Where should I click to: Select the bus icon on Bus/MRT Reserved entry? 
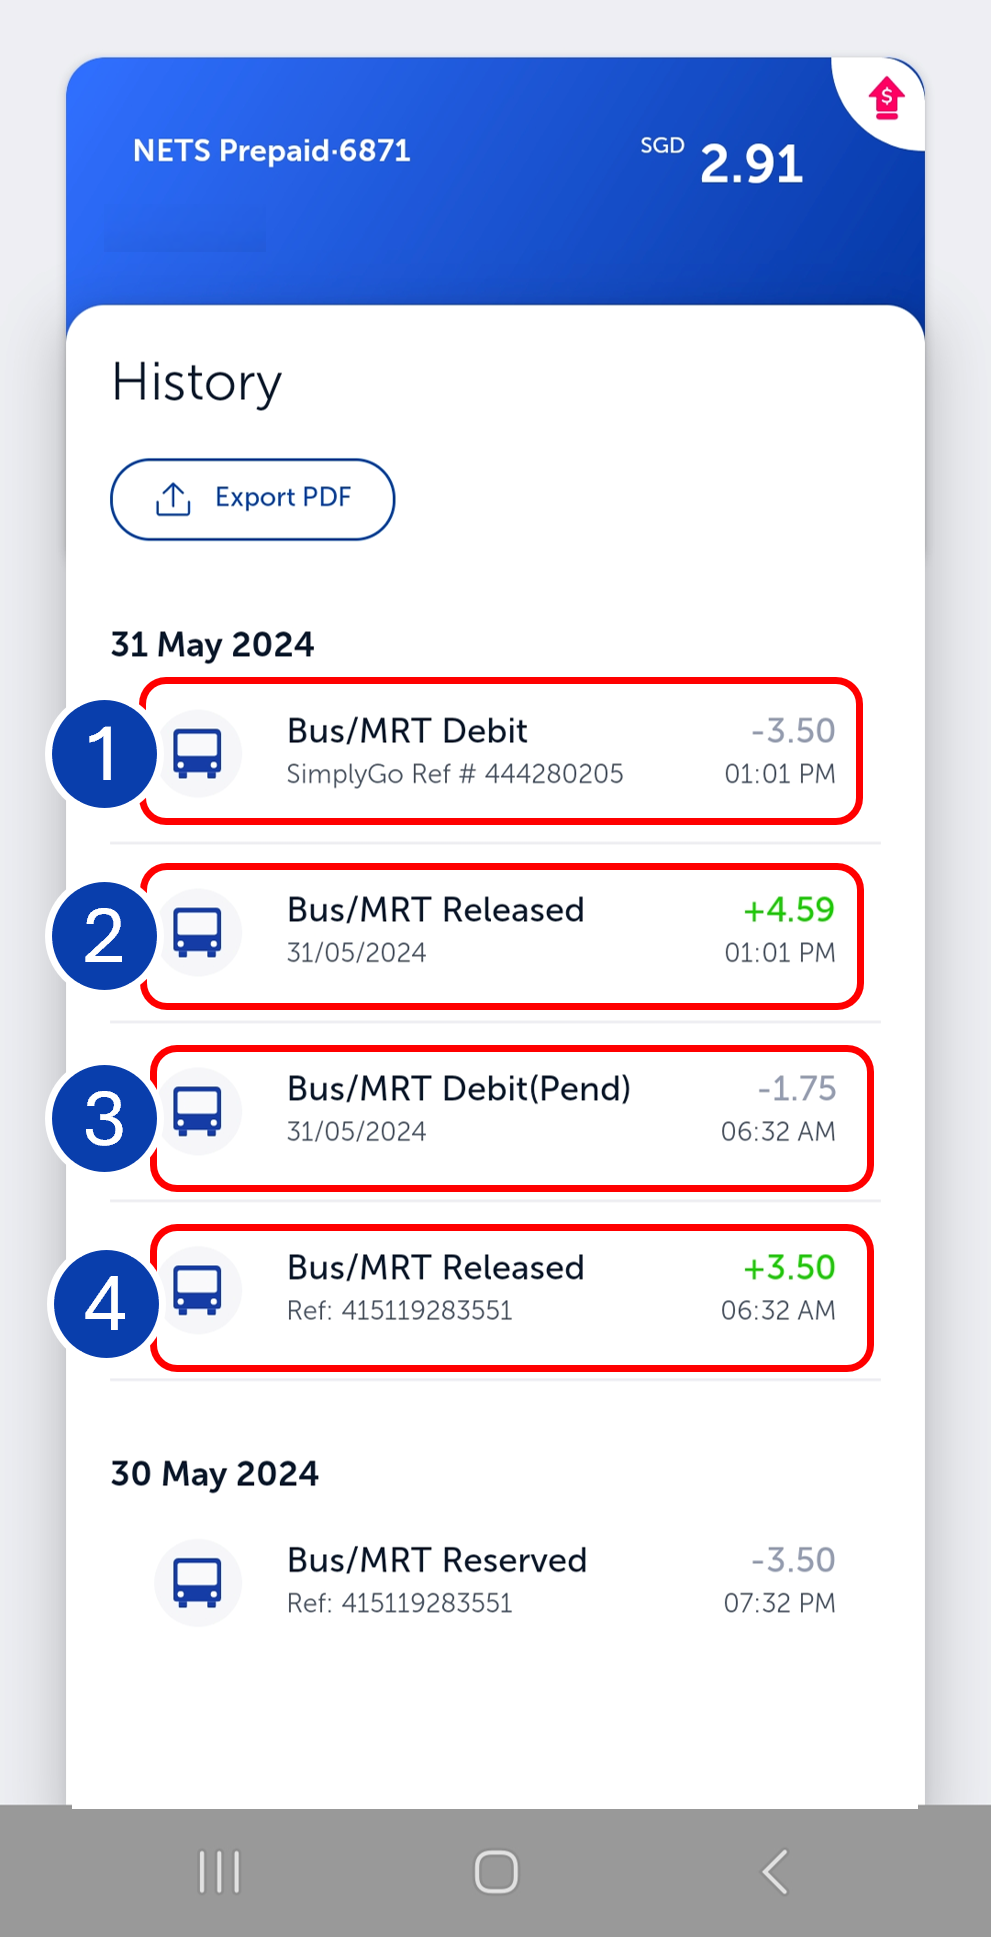coord(197,1582)
